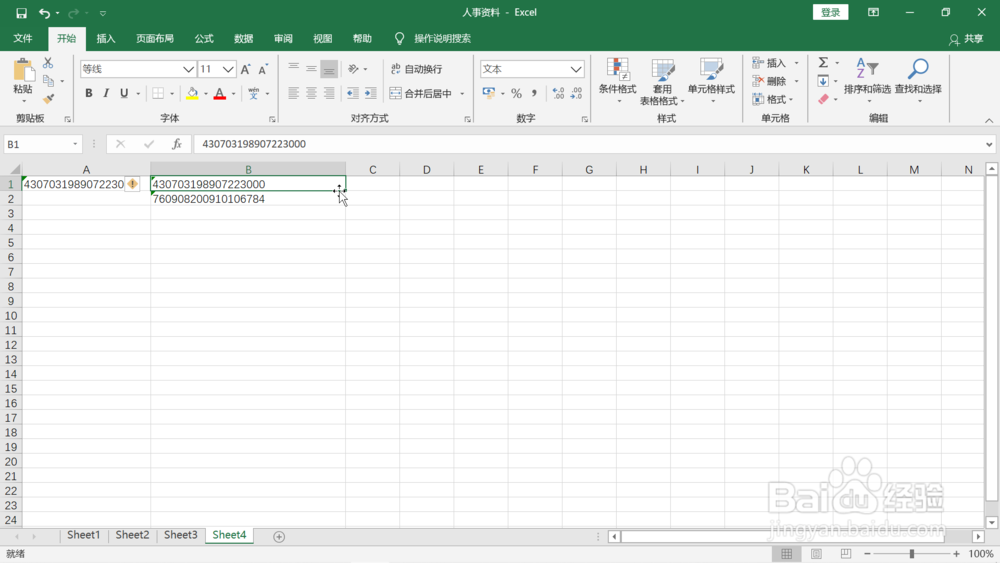Open Cell Styles gallery
The image size is (1000, 563).
point(711,82)
